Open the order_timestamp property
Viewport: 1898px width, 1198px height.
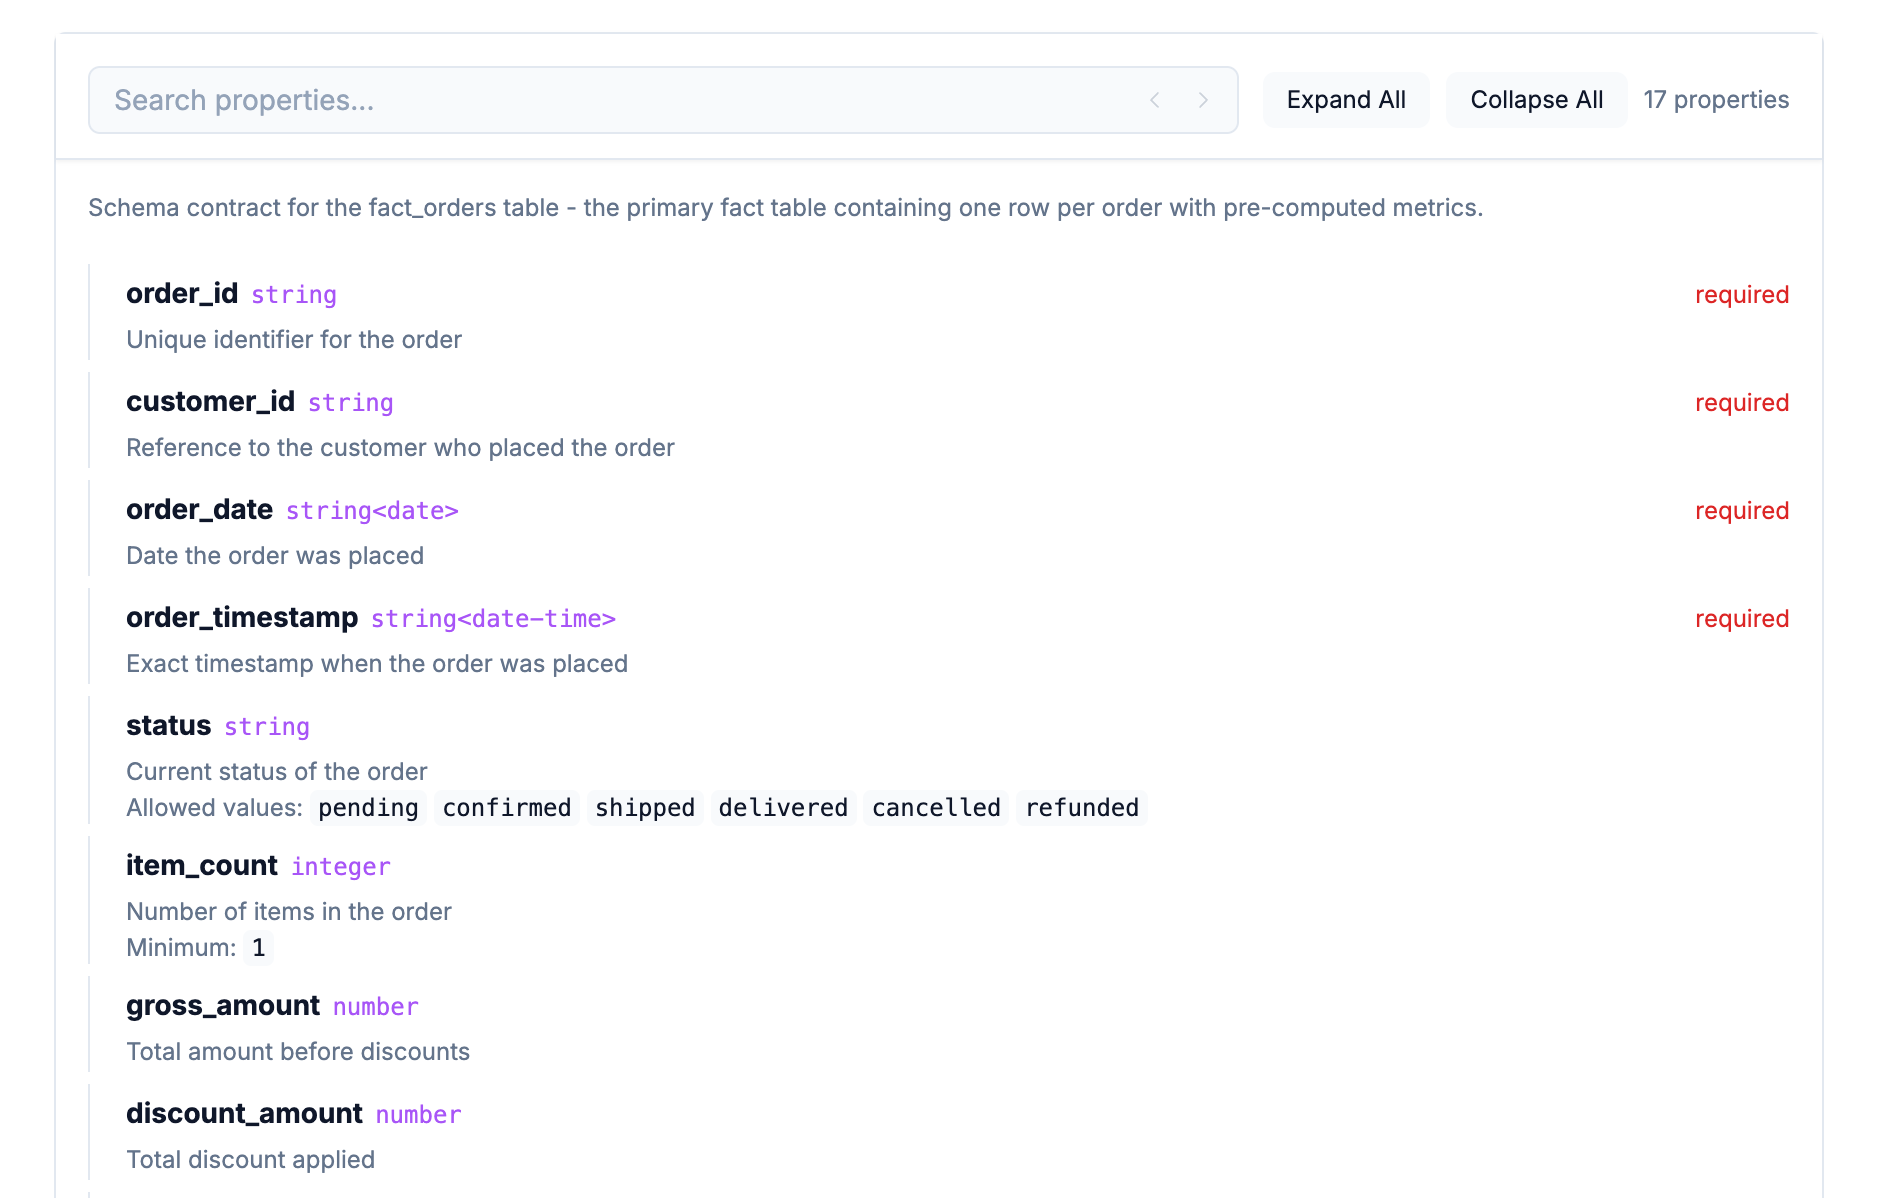click(242, 618)
